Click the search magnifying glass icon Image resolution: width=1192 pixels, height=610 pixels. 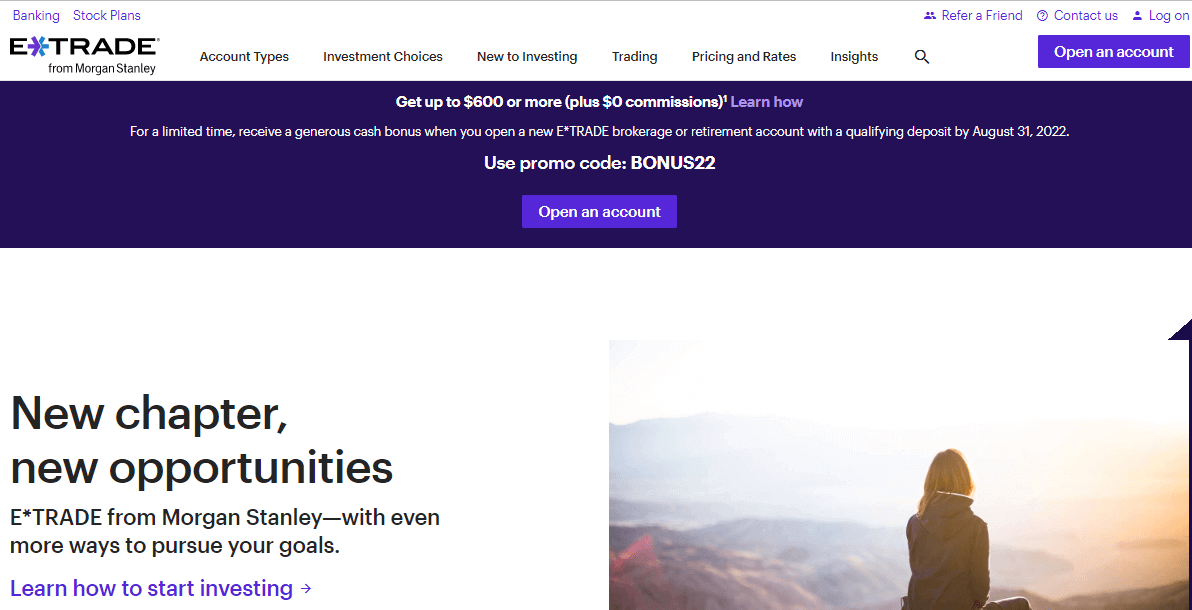pyautogui.click(x=921, y=57)
